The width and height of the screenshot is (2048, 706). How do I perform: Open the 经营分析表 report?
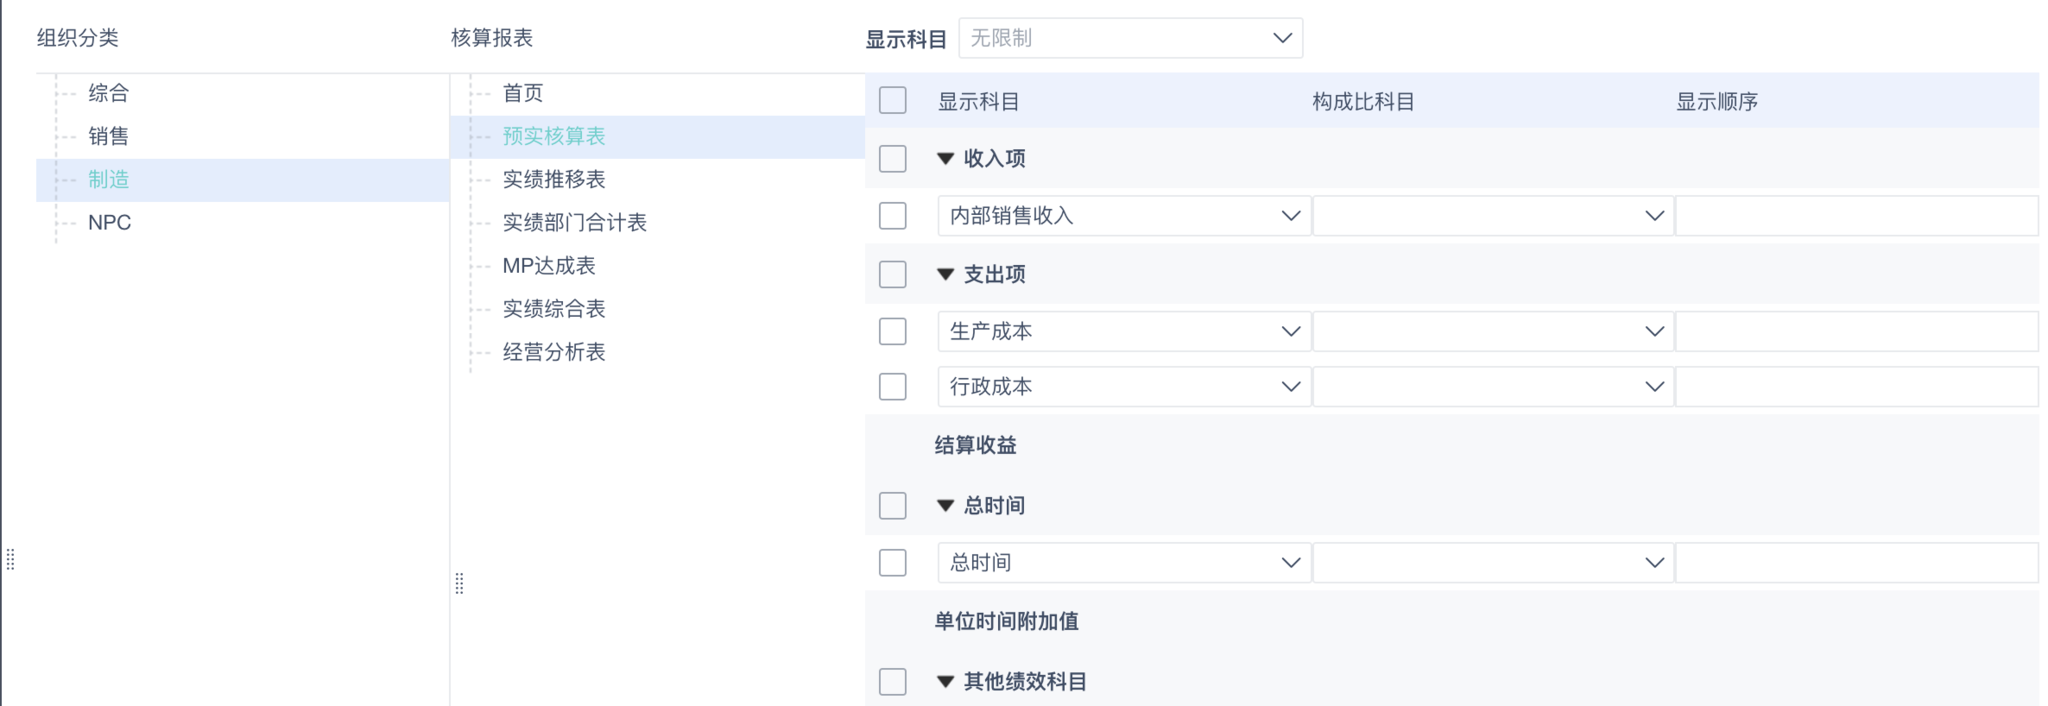coord(554,352)
